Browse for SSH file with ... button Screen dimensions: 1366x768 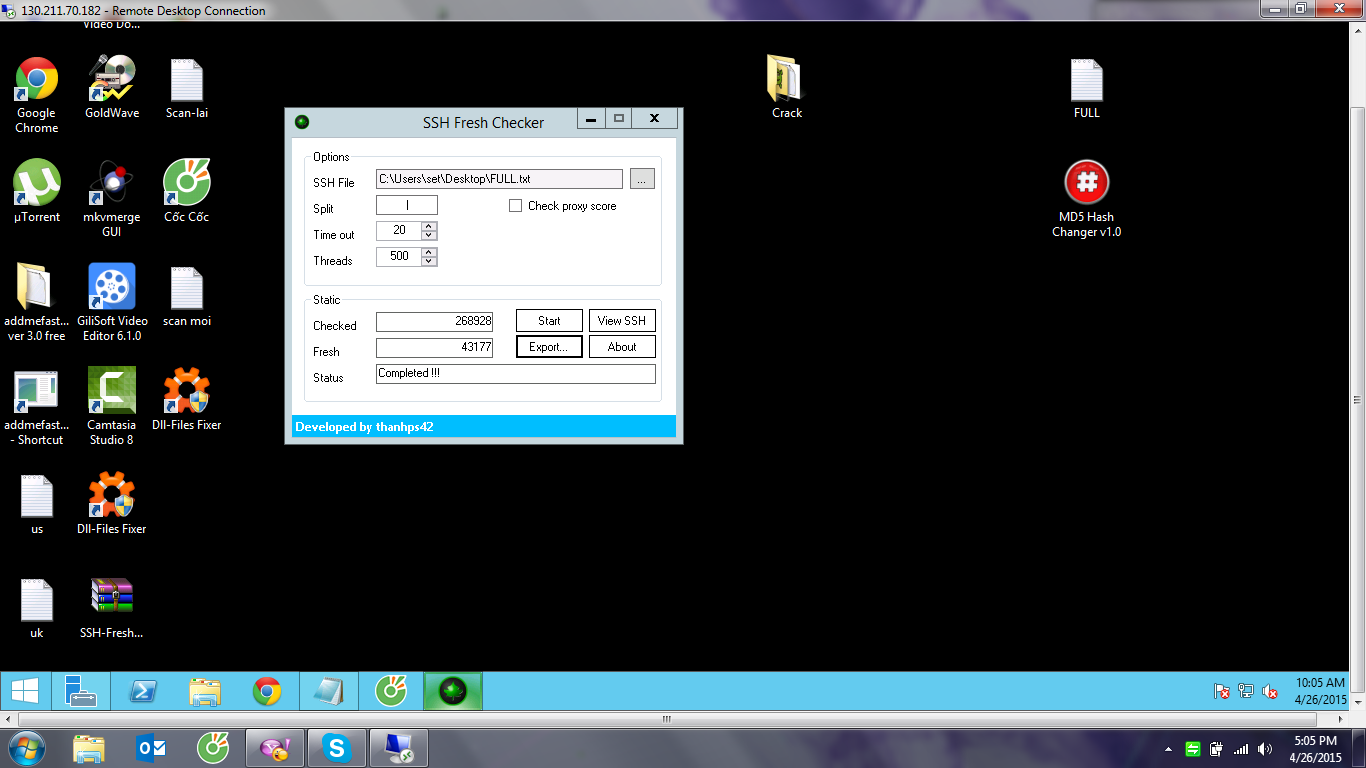click(642, 179)
